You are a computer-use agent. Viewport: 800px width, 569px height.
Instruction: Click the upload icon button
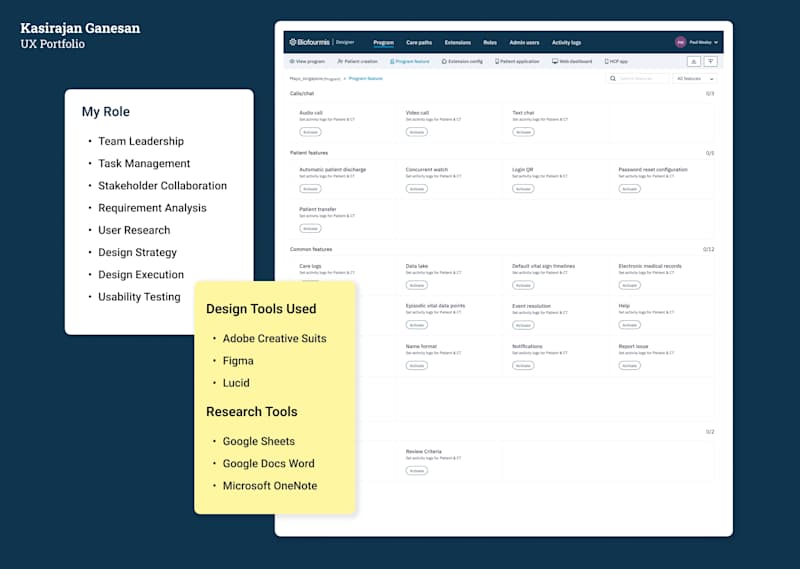(x=693, y=61)
